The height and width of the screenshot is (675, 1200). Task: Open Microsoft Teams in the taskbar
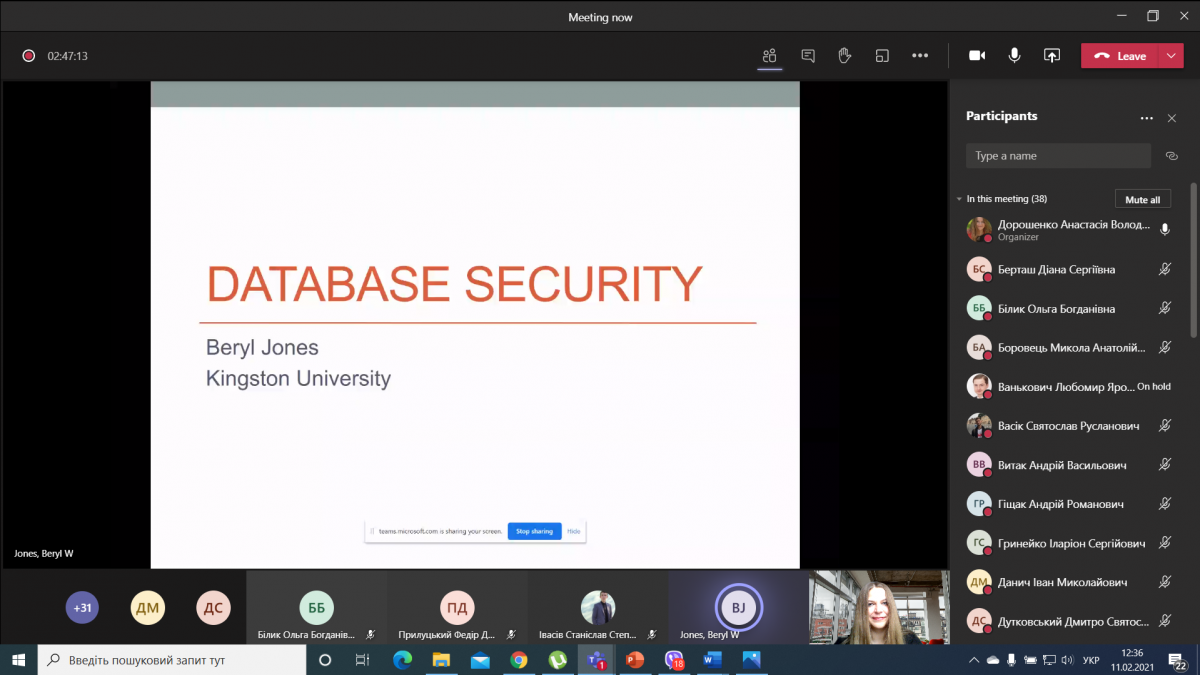tap(595, 660)
